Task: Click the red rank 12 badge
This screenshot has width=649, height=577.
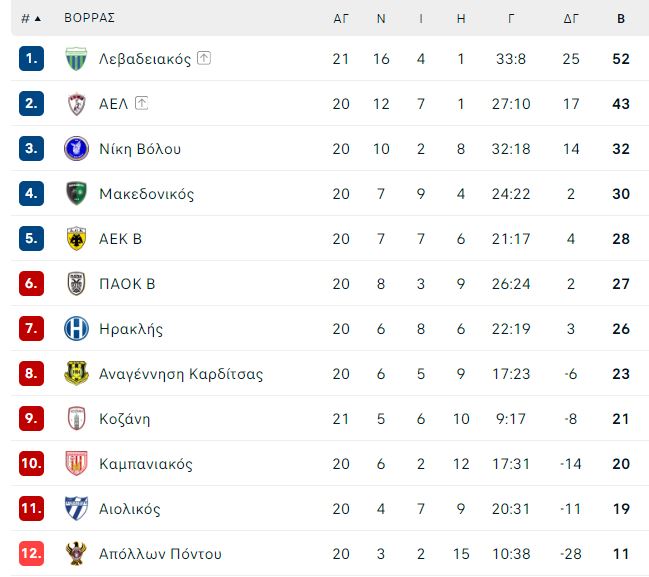Action: 31,553
